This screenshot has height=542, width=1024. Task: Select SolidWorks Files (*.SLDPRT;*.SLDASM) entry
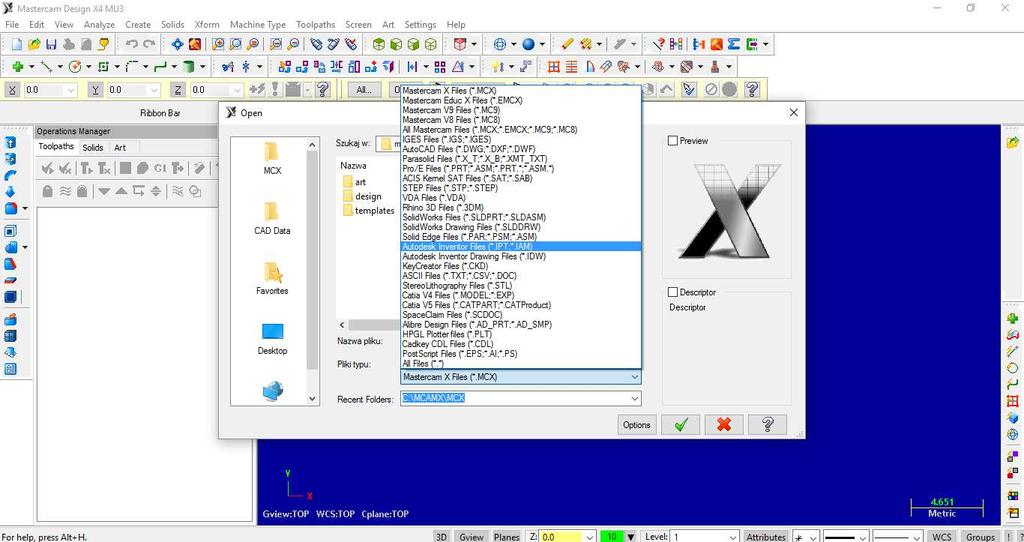pyautogui.click(x=520, y=217)
